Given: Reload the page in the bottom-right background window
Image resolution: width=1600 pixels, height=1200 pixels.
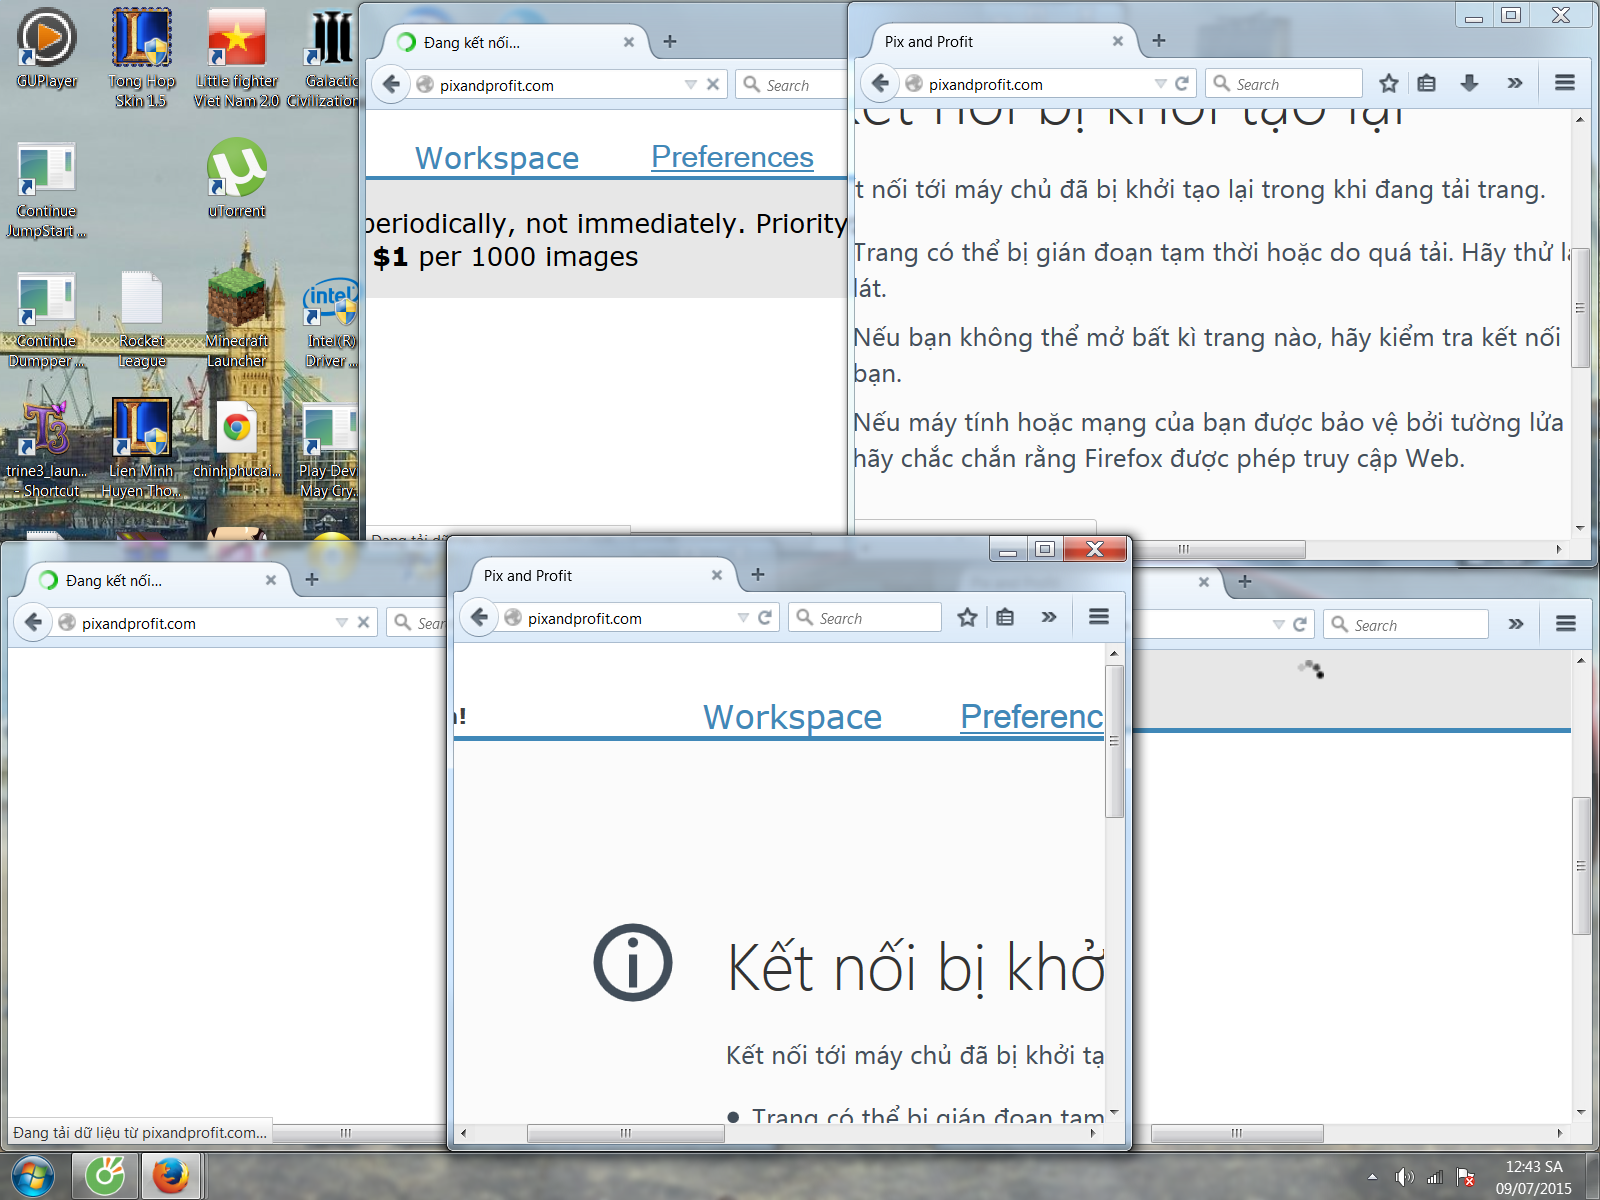Looking at the screenshot, I should click(1300, 624).
